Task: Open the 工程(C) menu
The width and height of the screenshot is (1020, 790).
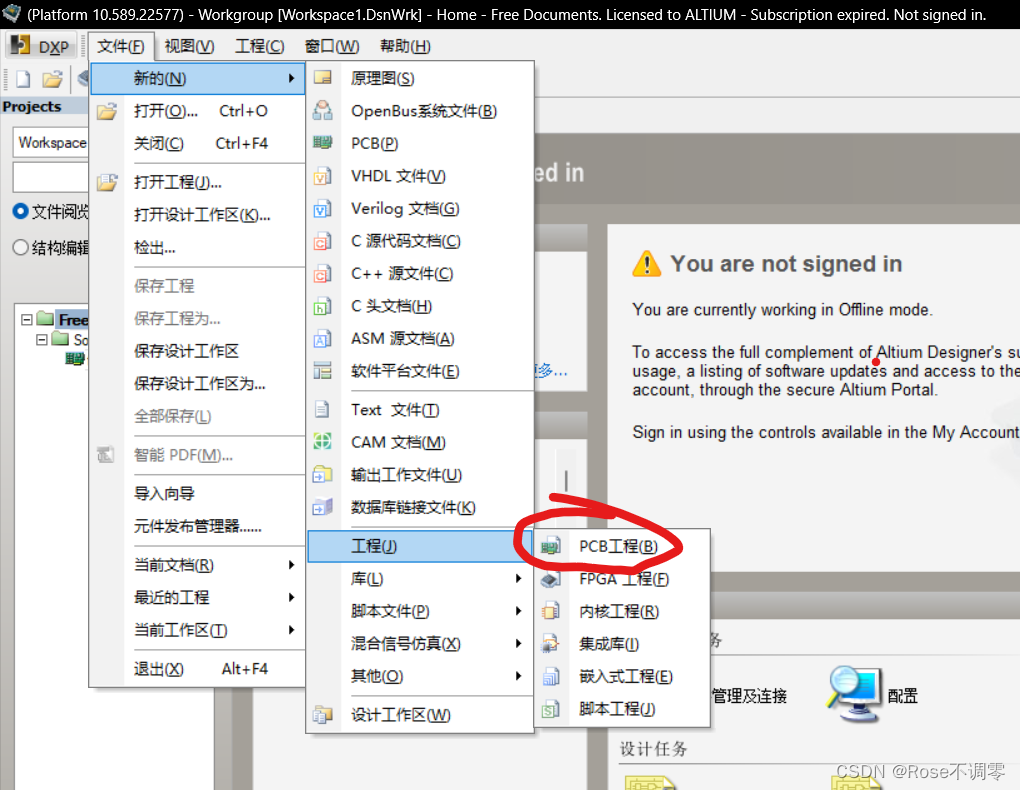Action: click(x=260, y=46)
